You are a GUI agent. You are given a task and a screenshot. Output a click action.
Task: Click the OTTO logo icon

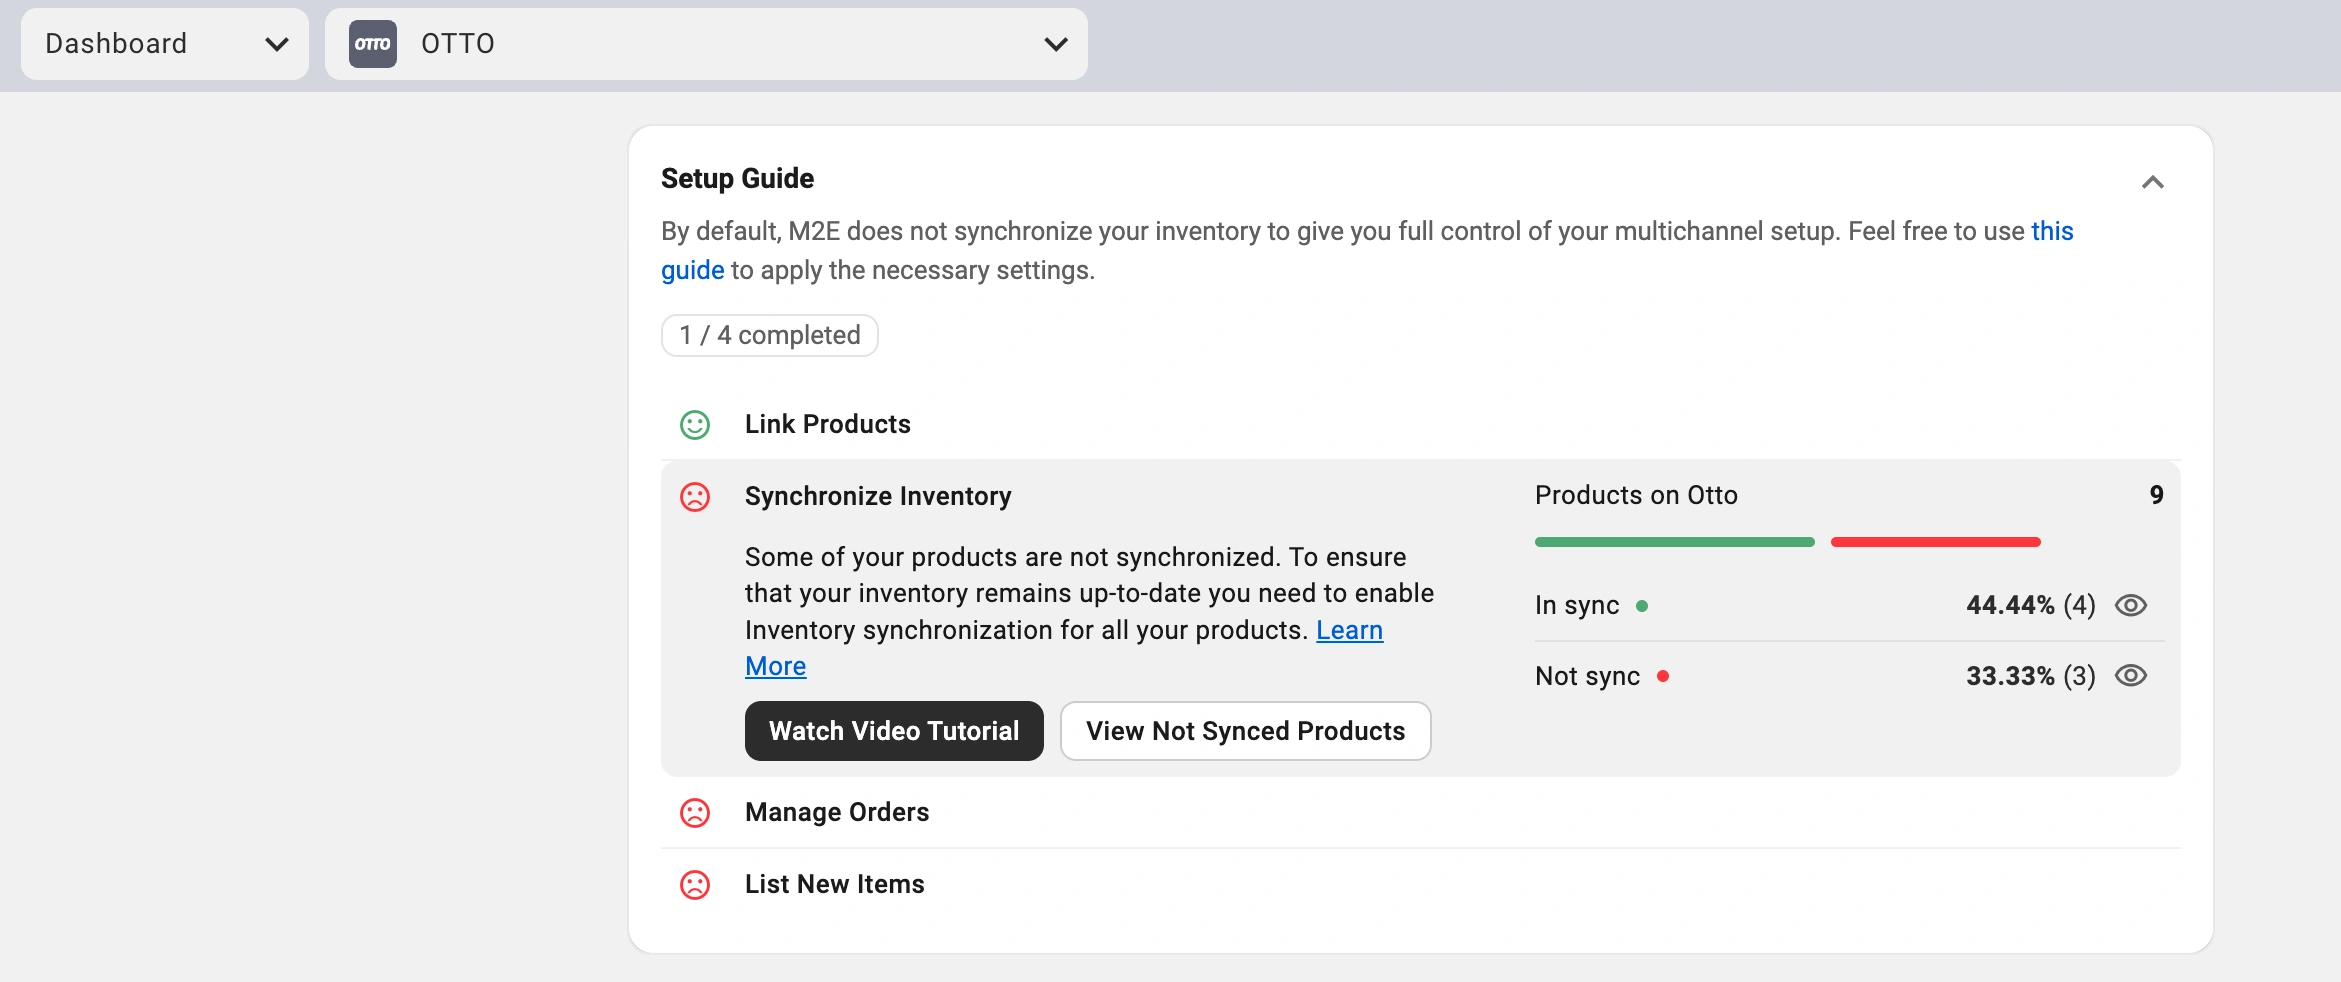(x=372, y=44)
